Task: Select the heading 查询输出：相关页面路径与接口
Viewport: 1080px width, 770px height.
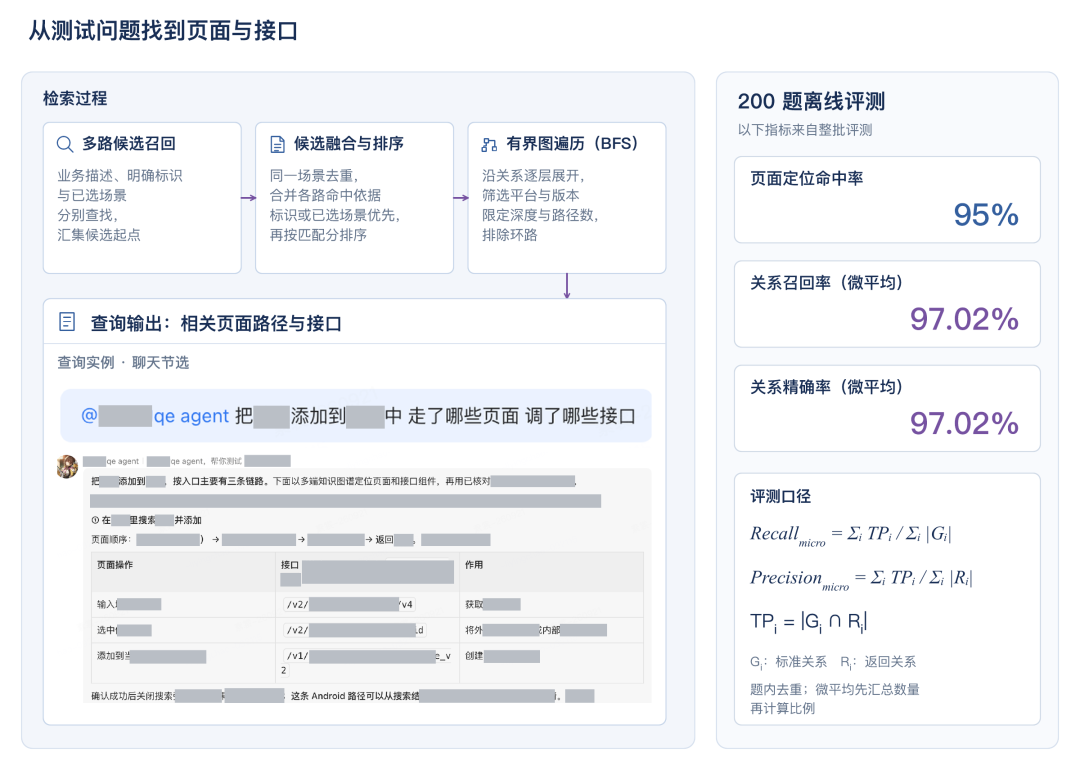Action: 216,323
